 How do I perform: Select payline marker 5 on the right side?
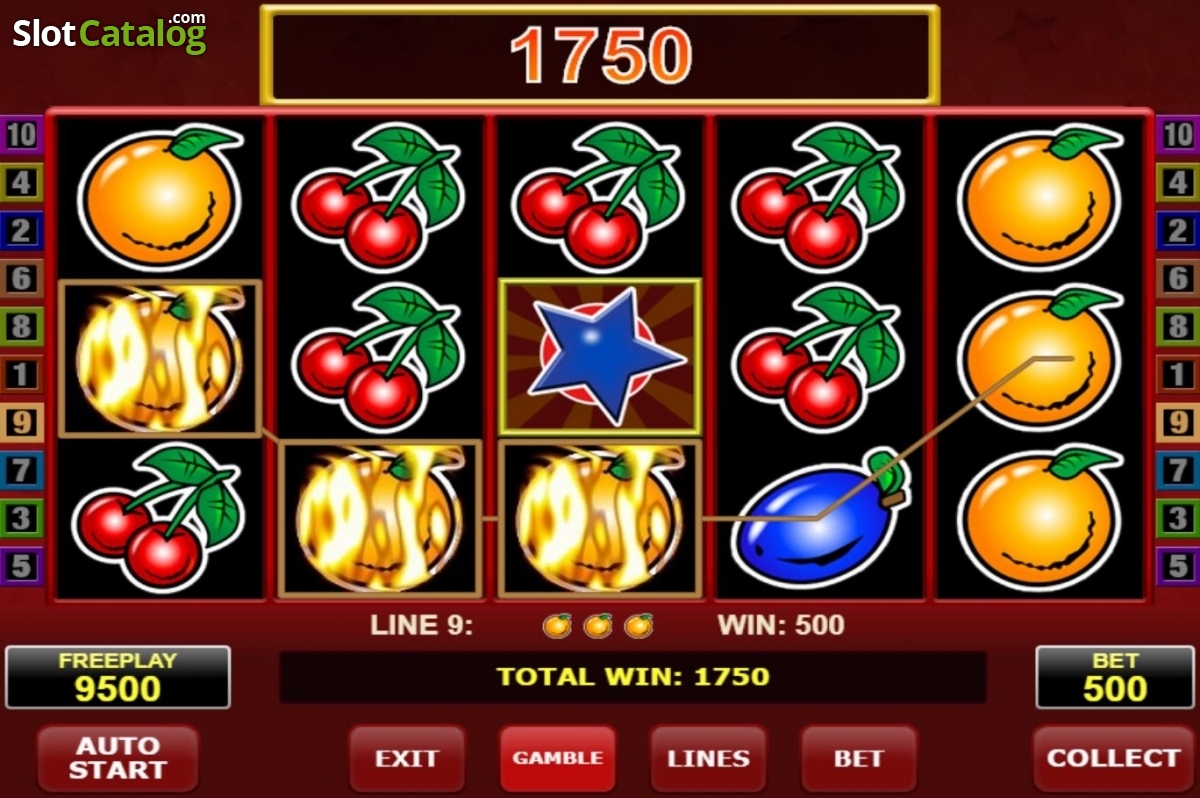1177,566
